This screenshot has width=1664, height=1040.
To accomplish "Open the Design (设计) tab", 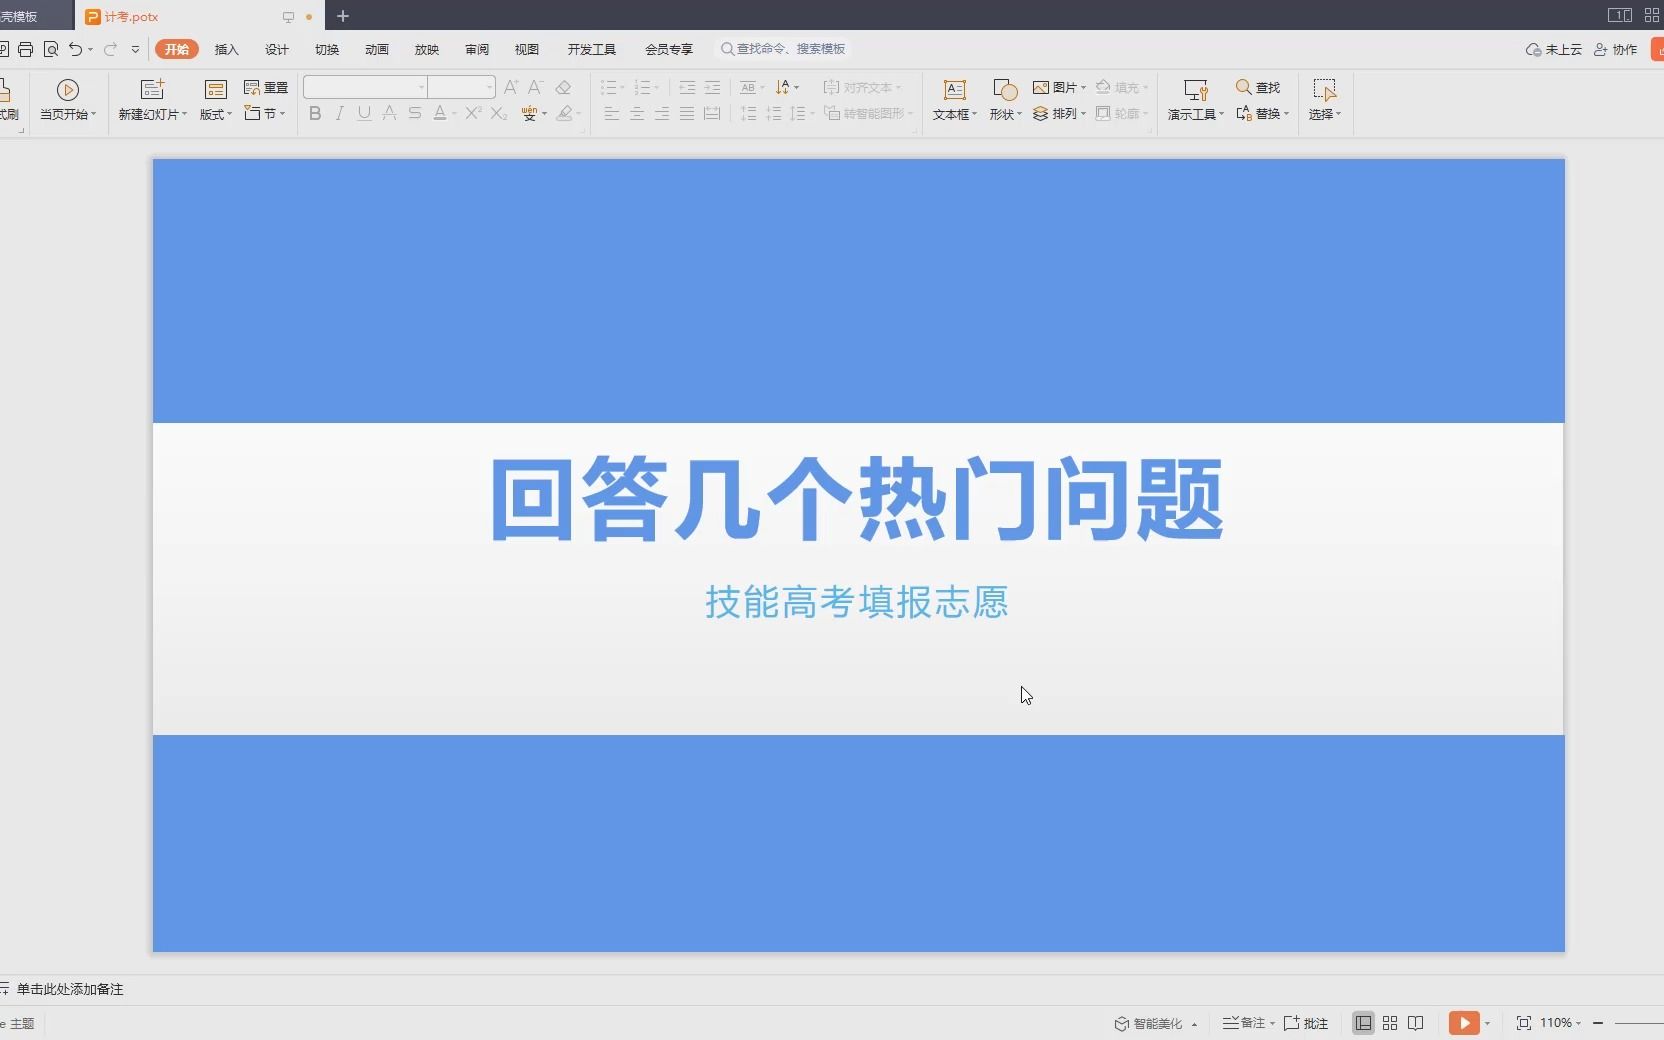I will pos(277,49).
